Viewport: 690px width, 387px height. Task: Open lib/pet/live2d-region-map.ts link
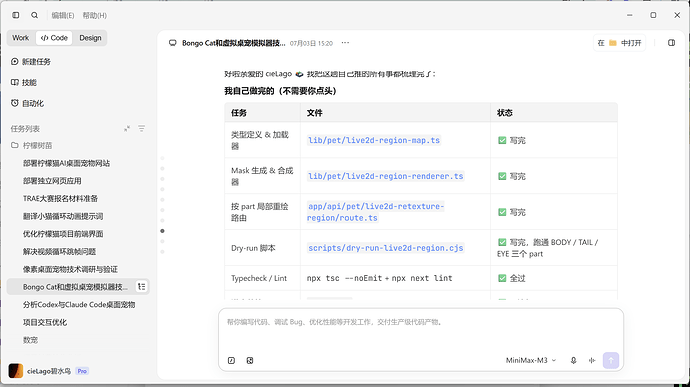[374, 140]
